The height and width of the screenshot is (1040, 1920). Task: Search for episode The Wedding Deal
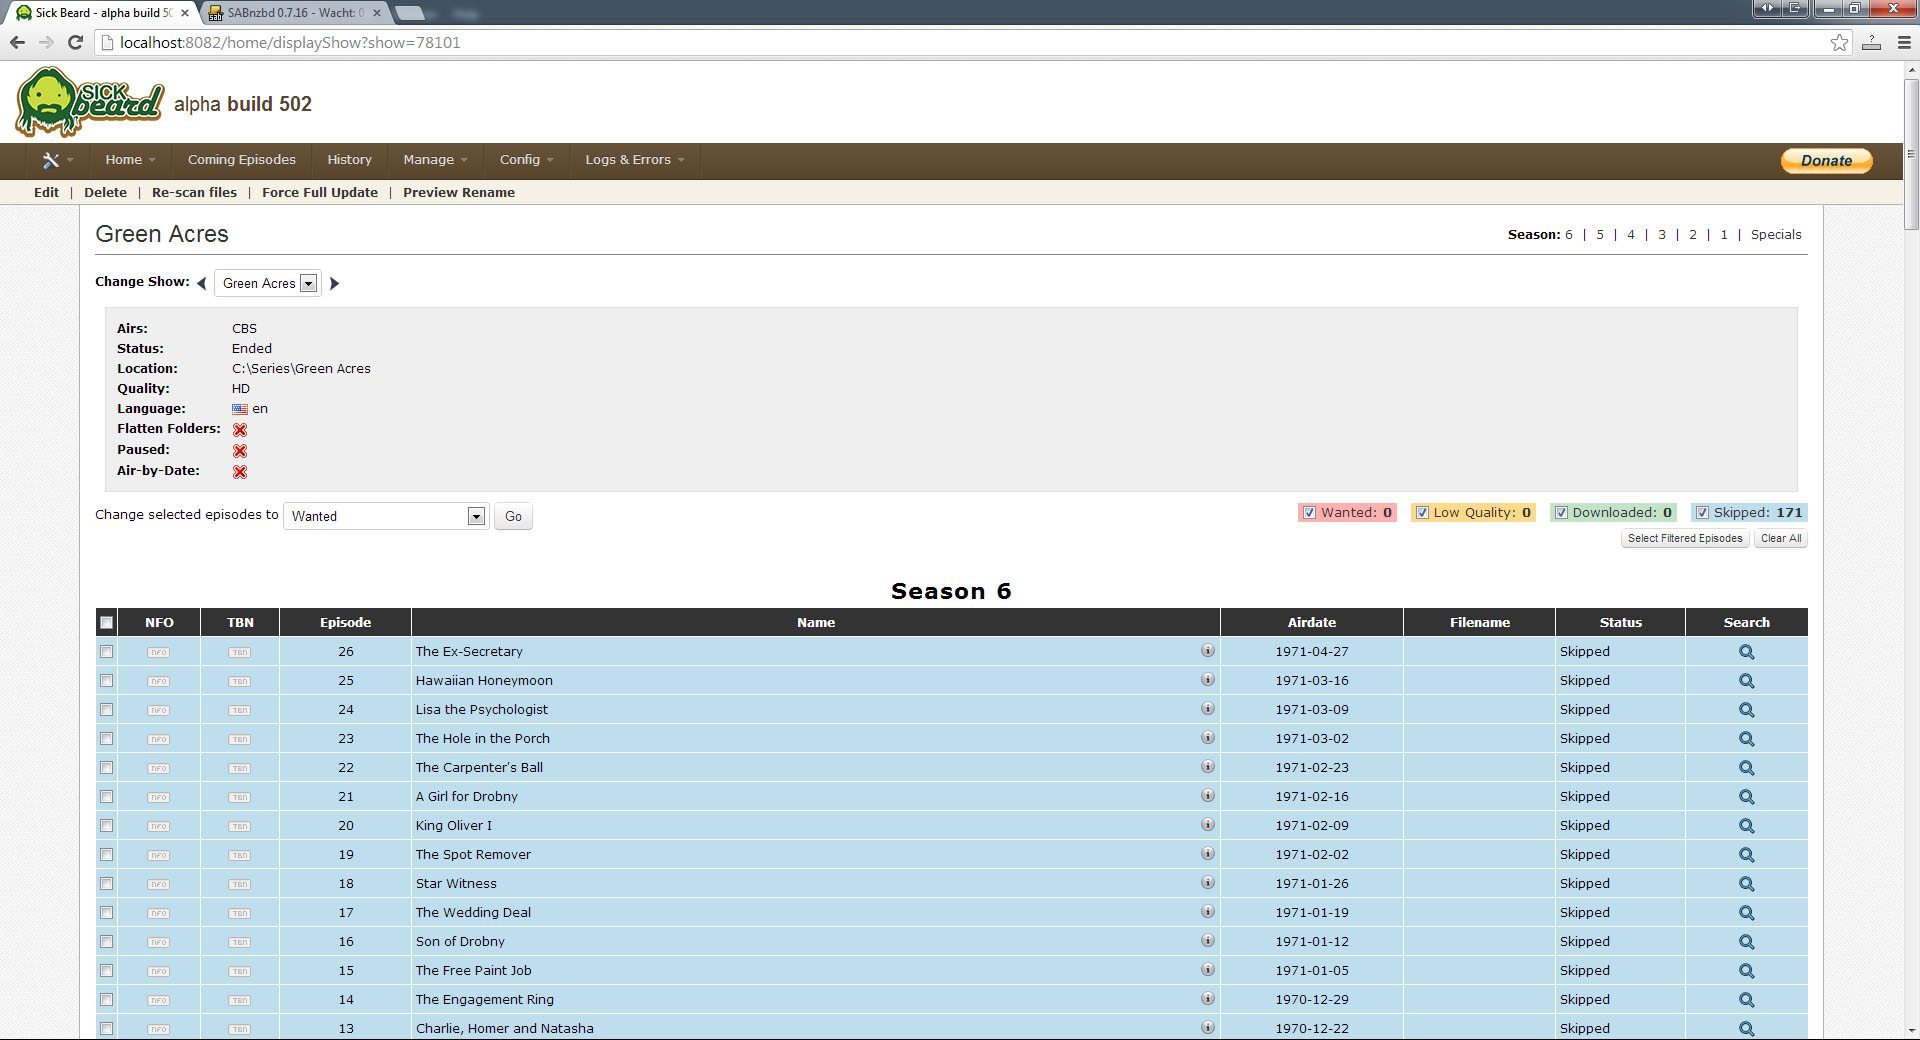[1746, 913]
